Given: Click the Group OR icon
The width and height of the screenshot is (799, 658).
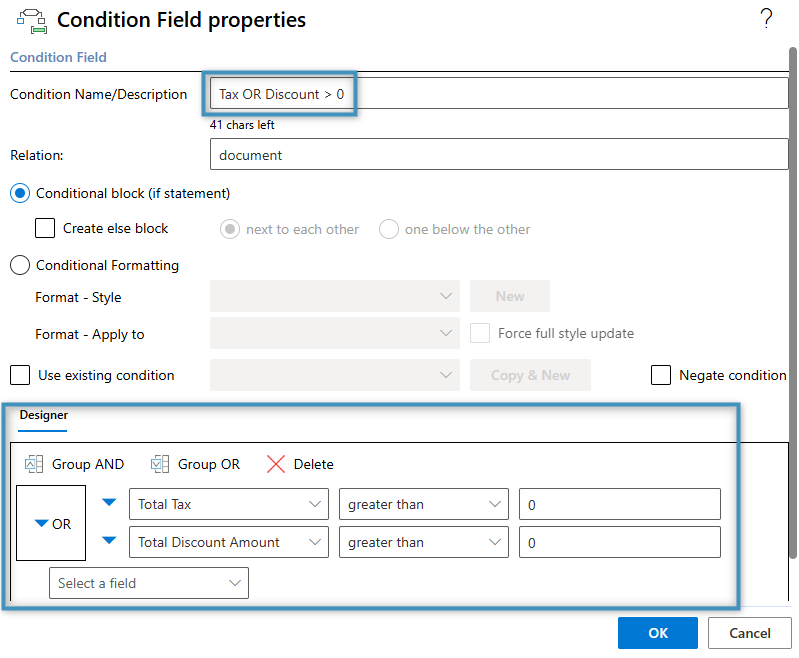Looking at the screenshot, I should 160,464.
